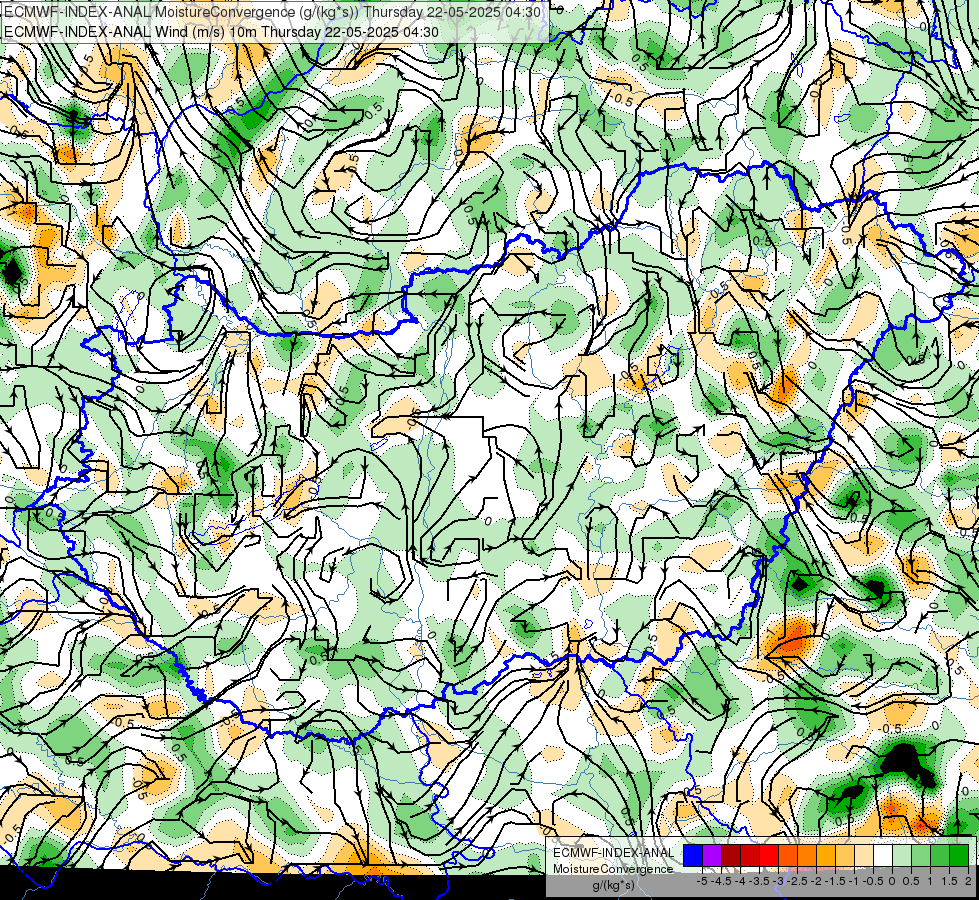Click the 'g/(kg*s)' unit label in legend
The width and height of the screenshot is (979, 900).
pos(613,885)
